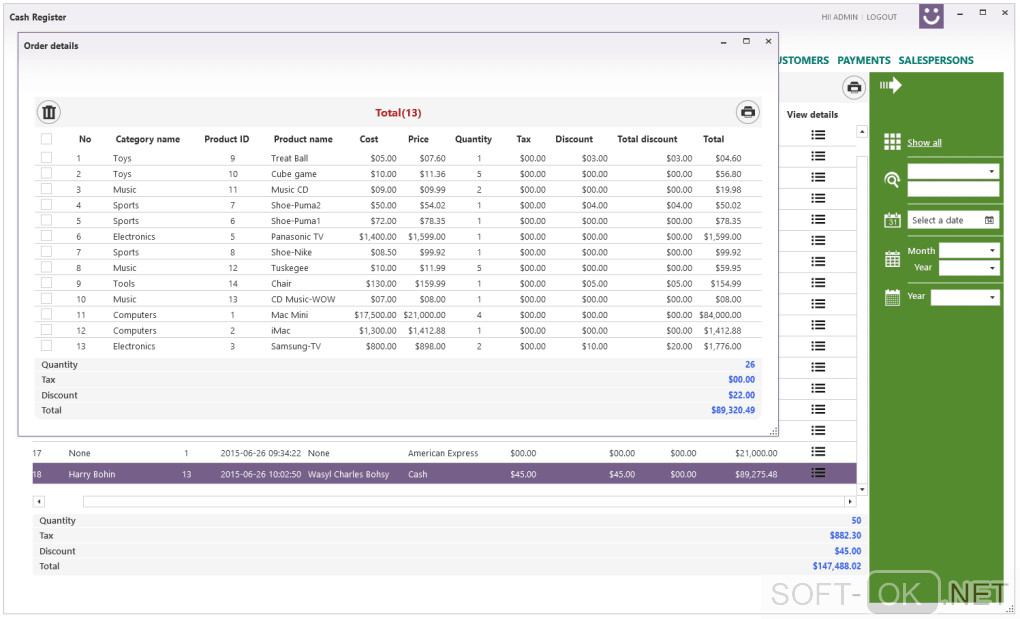The width and height of the screenshot is (1020, 619).
Task: Click the Quantity column header
Action: pos(473,139)
